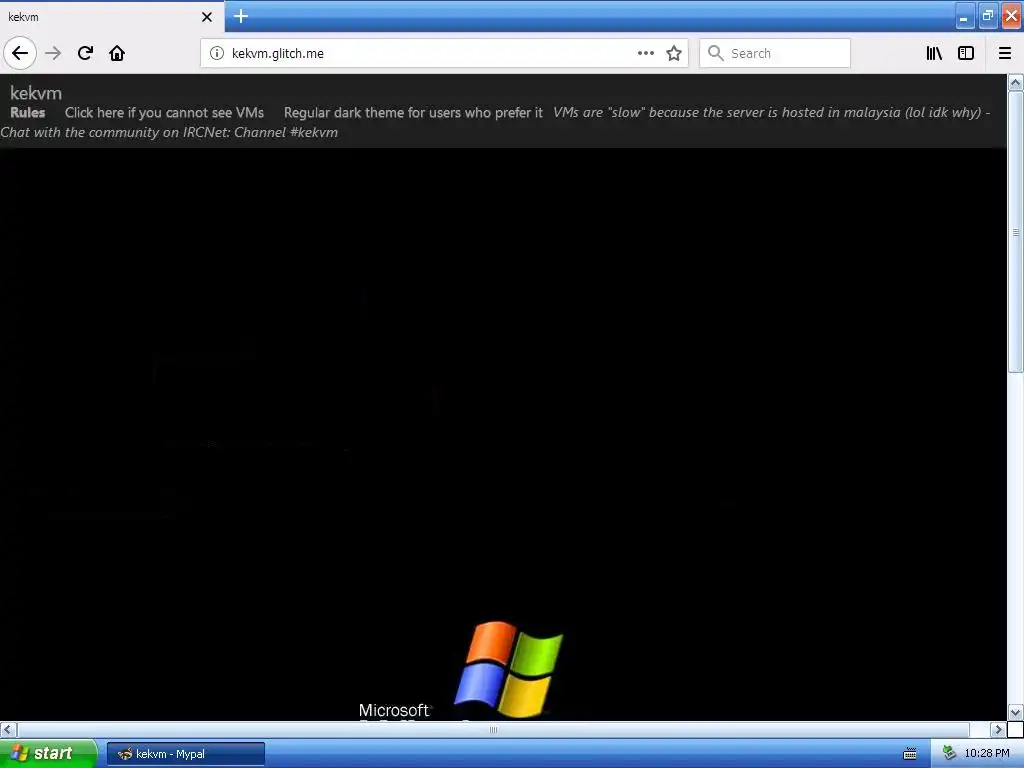This screenshot has height=768, width=1024.
Task: Show site information for kekvm.glitch.me
Action: point(217,53)
